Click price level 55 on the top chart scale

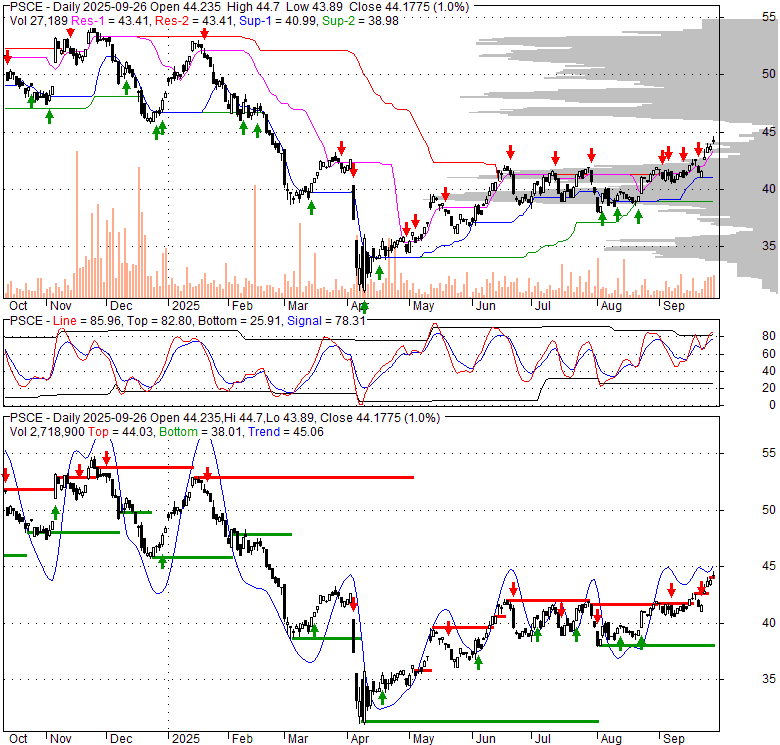click(768, 17)
